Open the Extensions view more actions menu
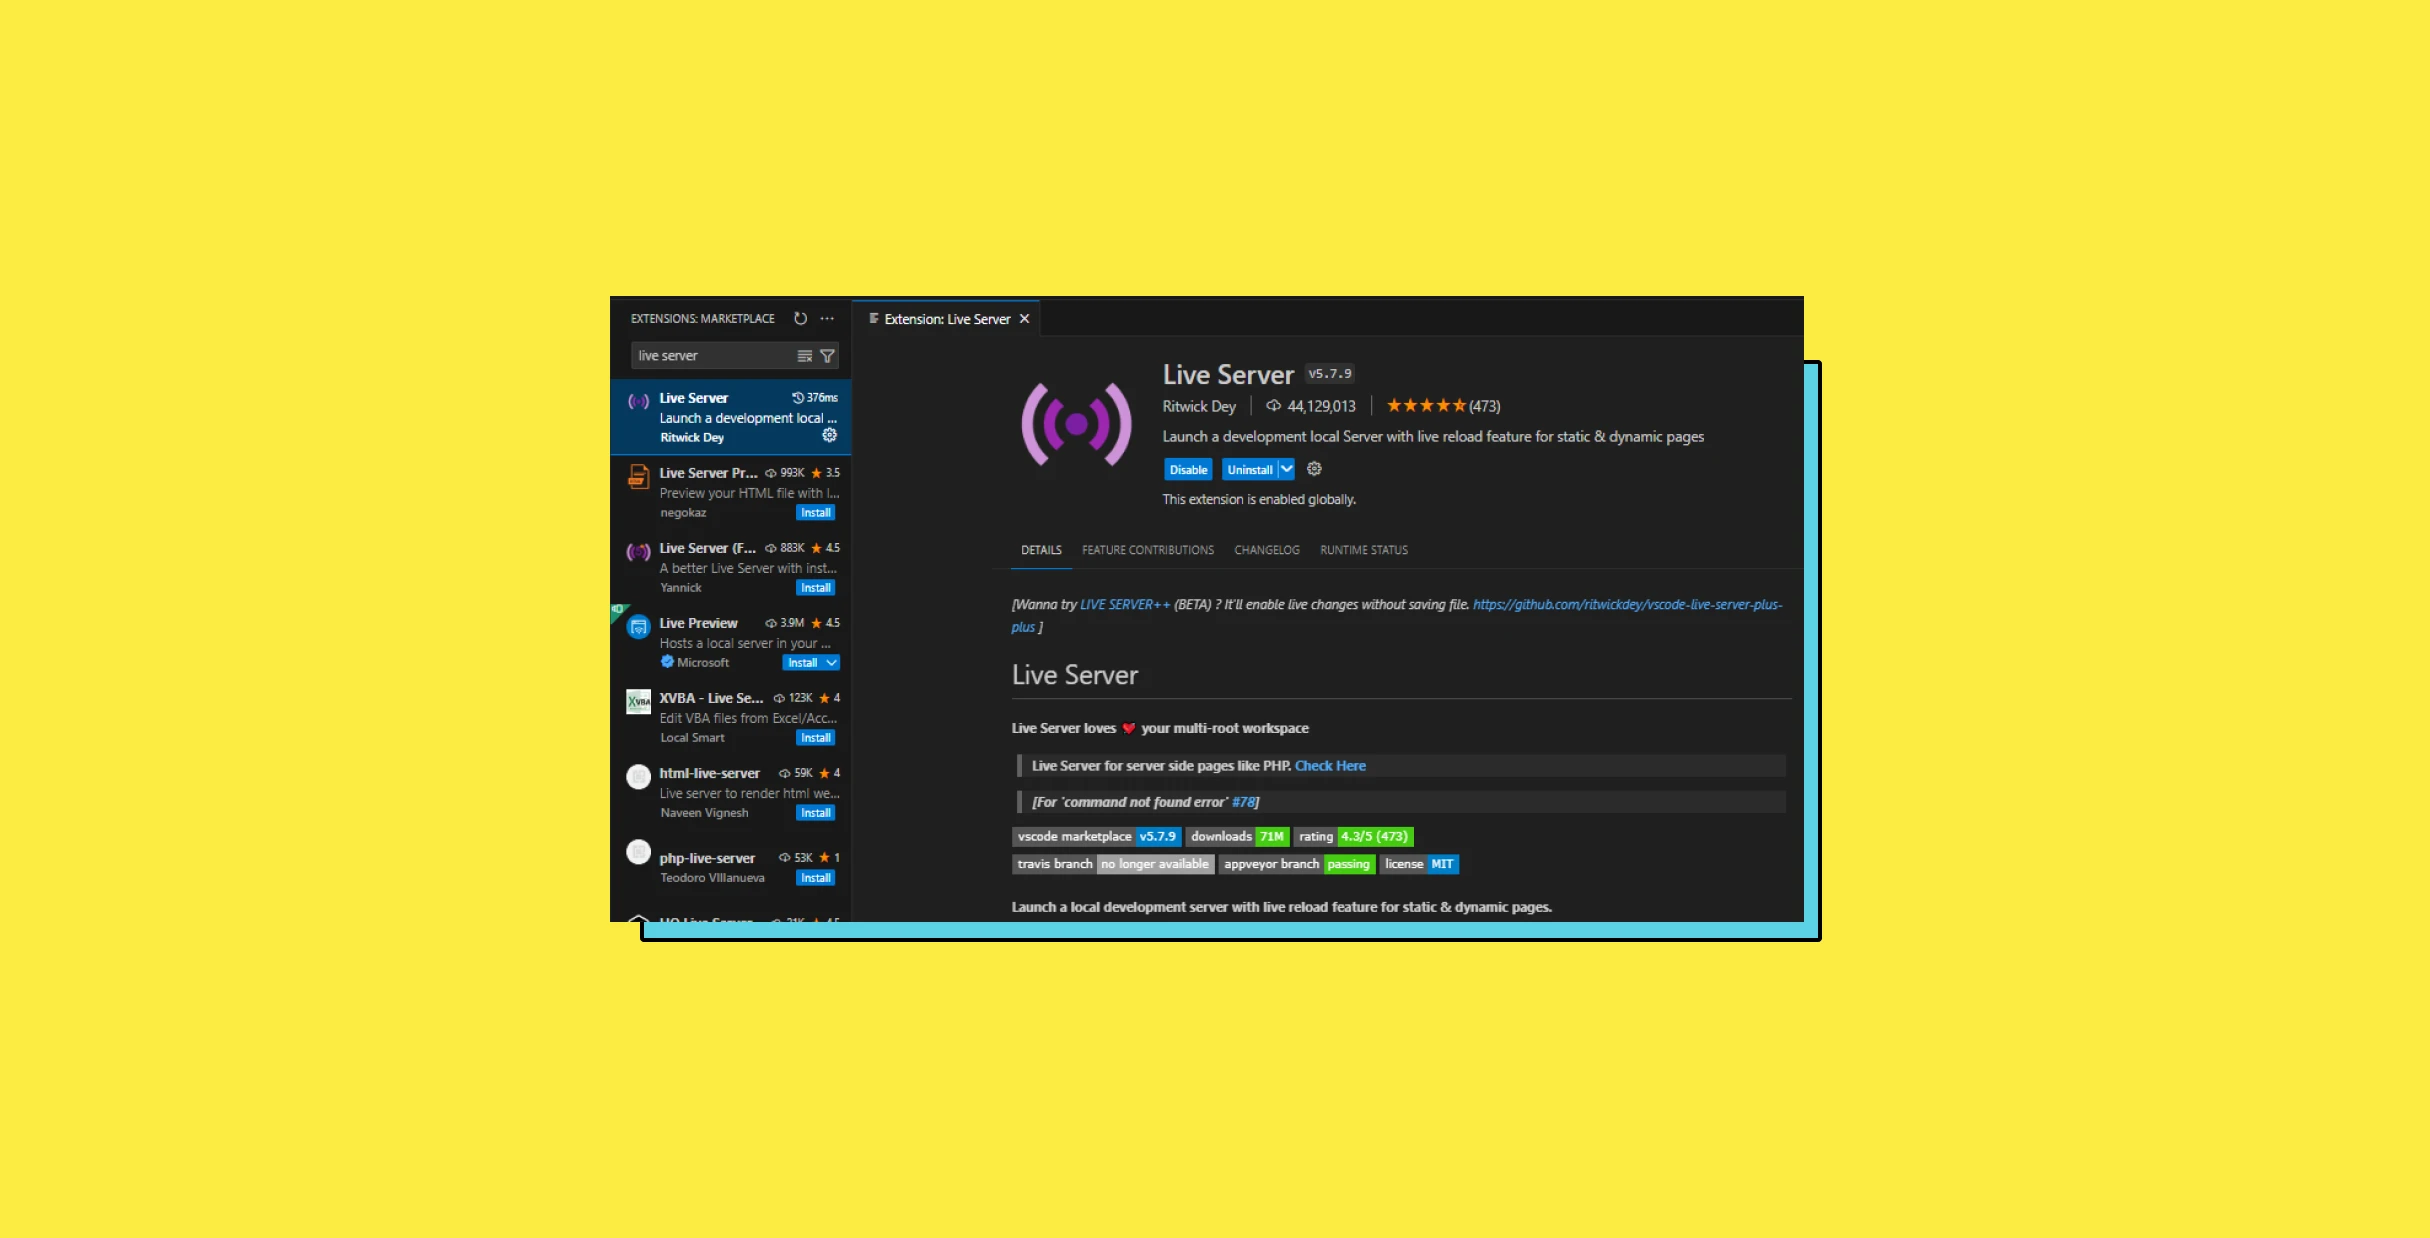The height and width of the screenshot is (1238, 2430). [827, 319]
